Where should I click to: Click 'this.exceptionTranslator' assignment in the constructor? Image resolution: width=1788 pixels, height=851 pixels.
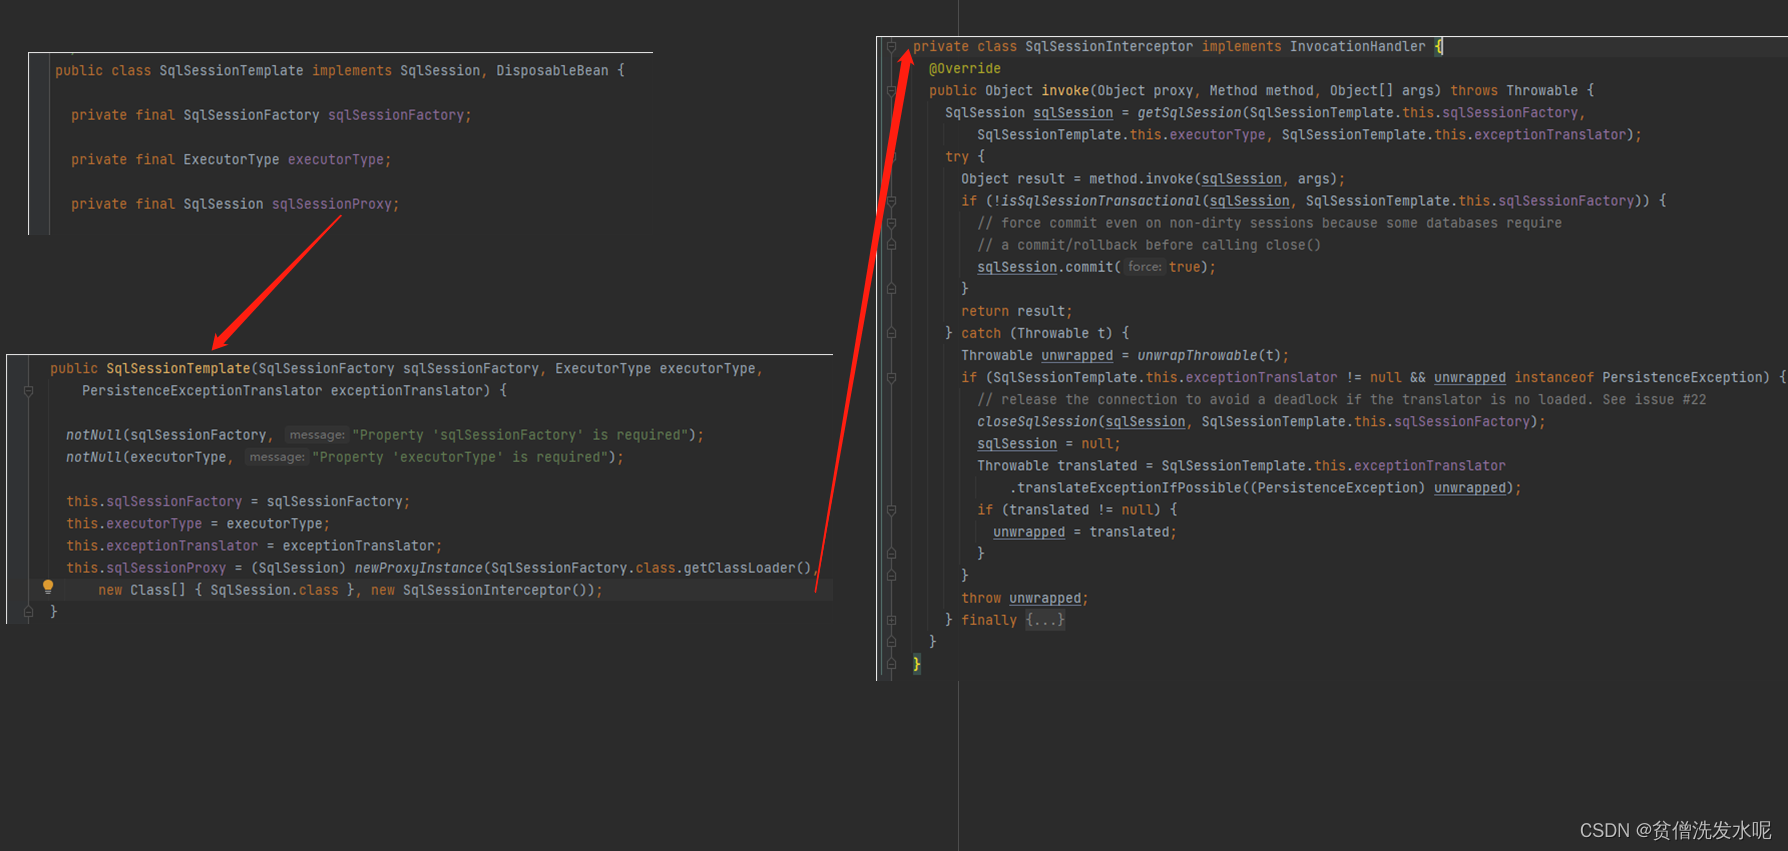(254, 546)
